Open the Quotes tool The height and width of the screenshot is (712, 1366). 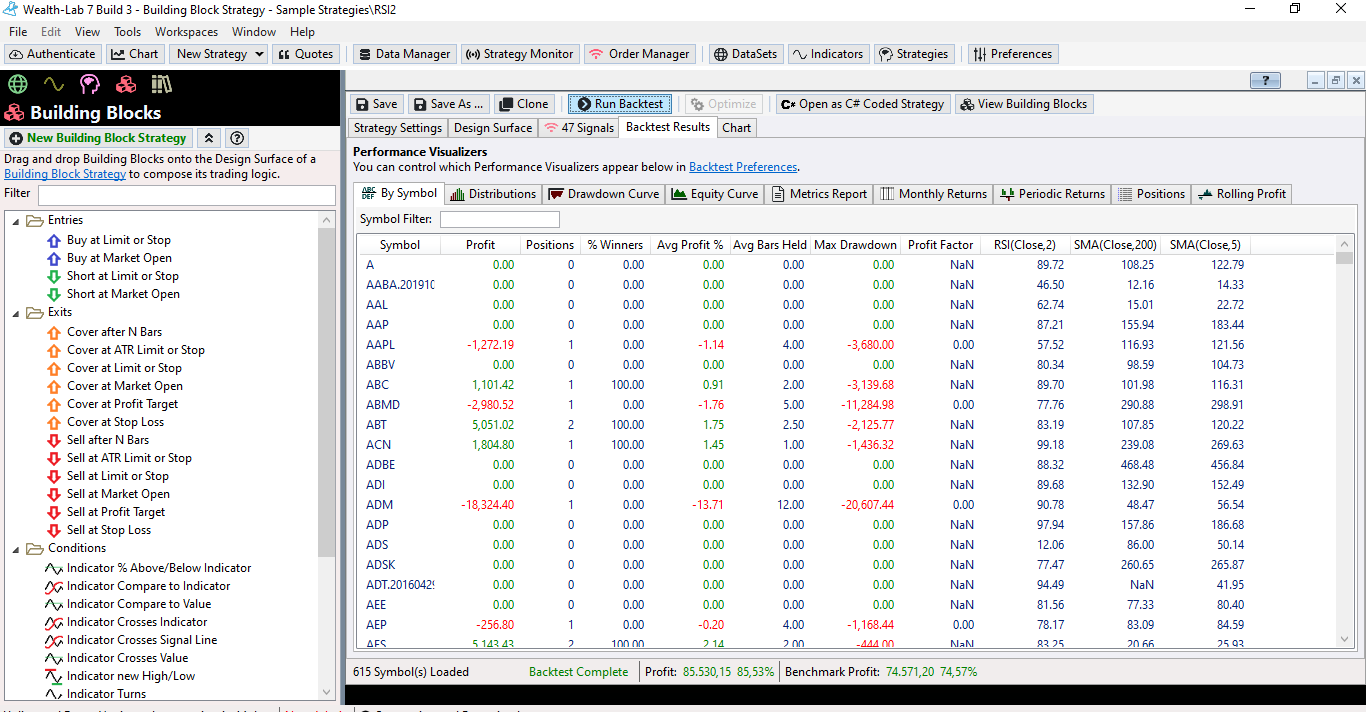click(306, 54)
